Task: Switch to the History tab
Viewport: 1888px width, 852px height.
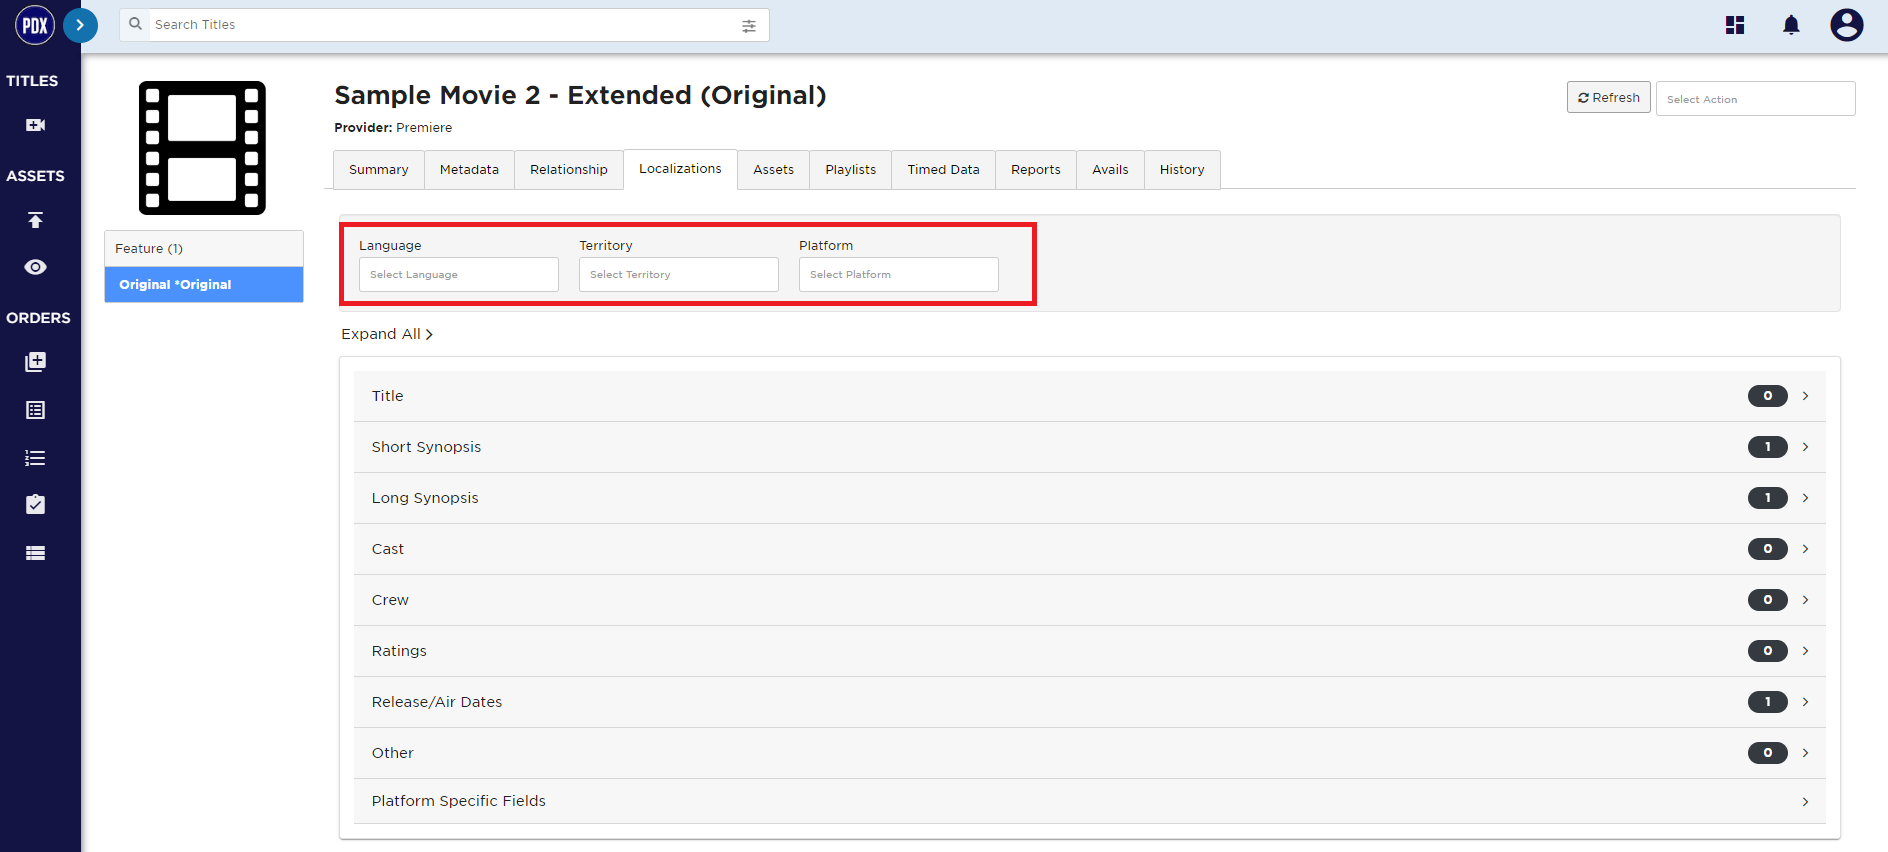Action: point(1182,170)
